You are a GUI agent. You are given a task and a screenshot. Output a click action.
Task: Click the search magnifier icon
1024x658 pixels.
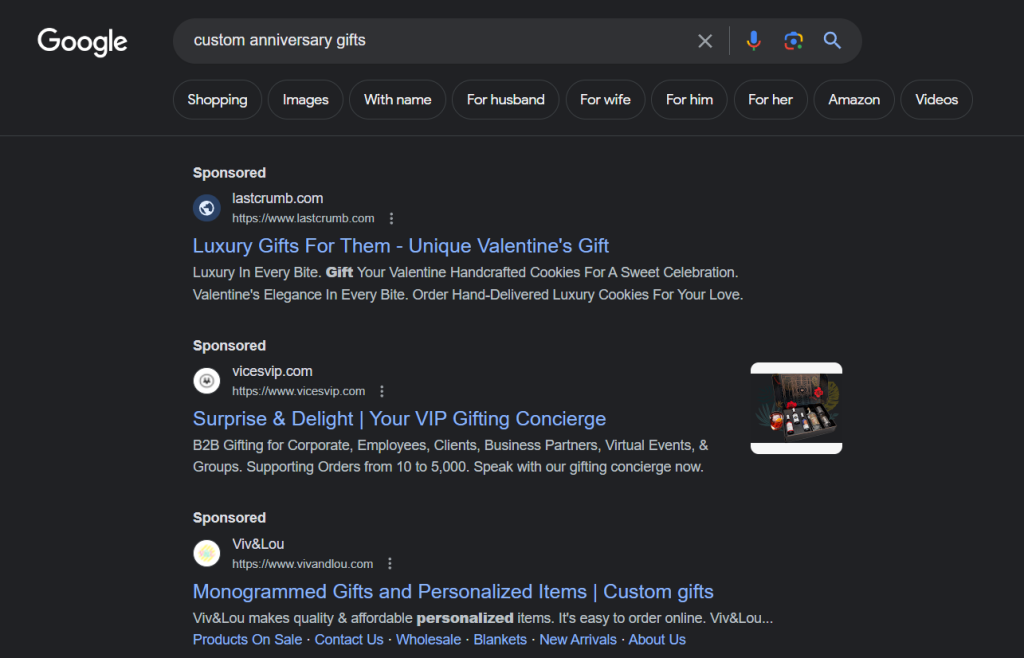832,40
